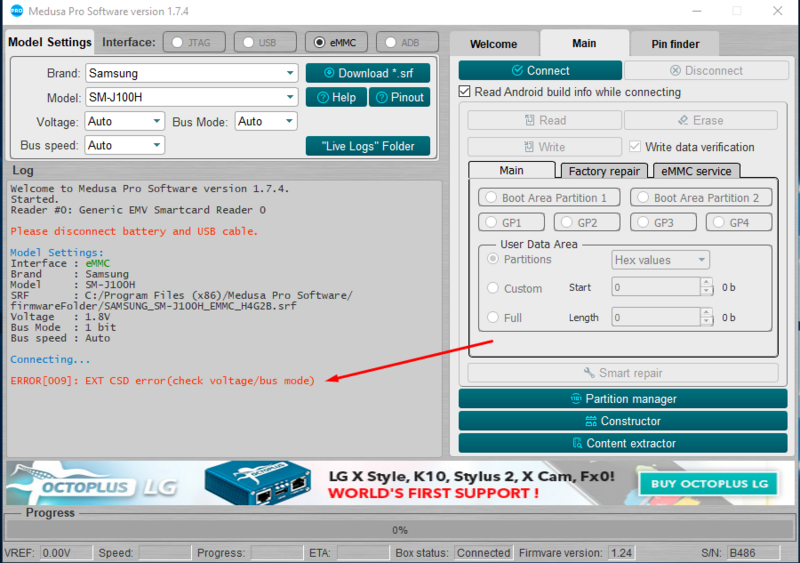Viewport: 800px width, 563px height.
Task: Open the Hex values dropdown
Action: pyautogui.click(x=660, y=260)
